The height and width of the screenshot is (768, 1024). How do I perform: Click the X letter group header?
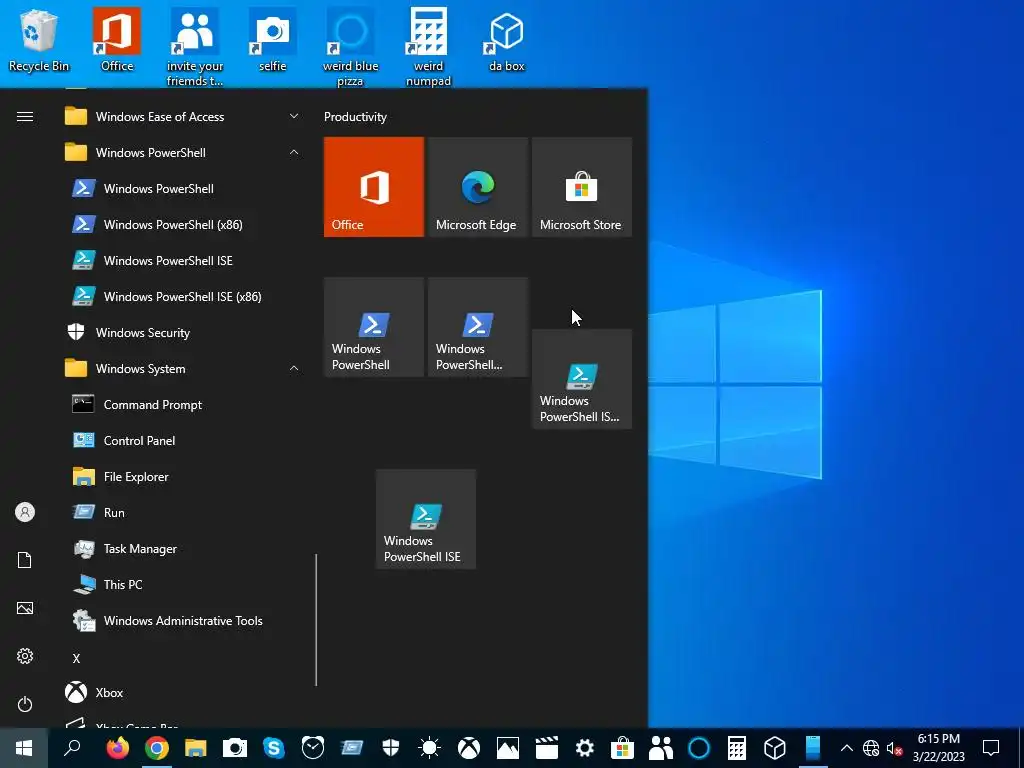coord(76,658)
